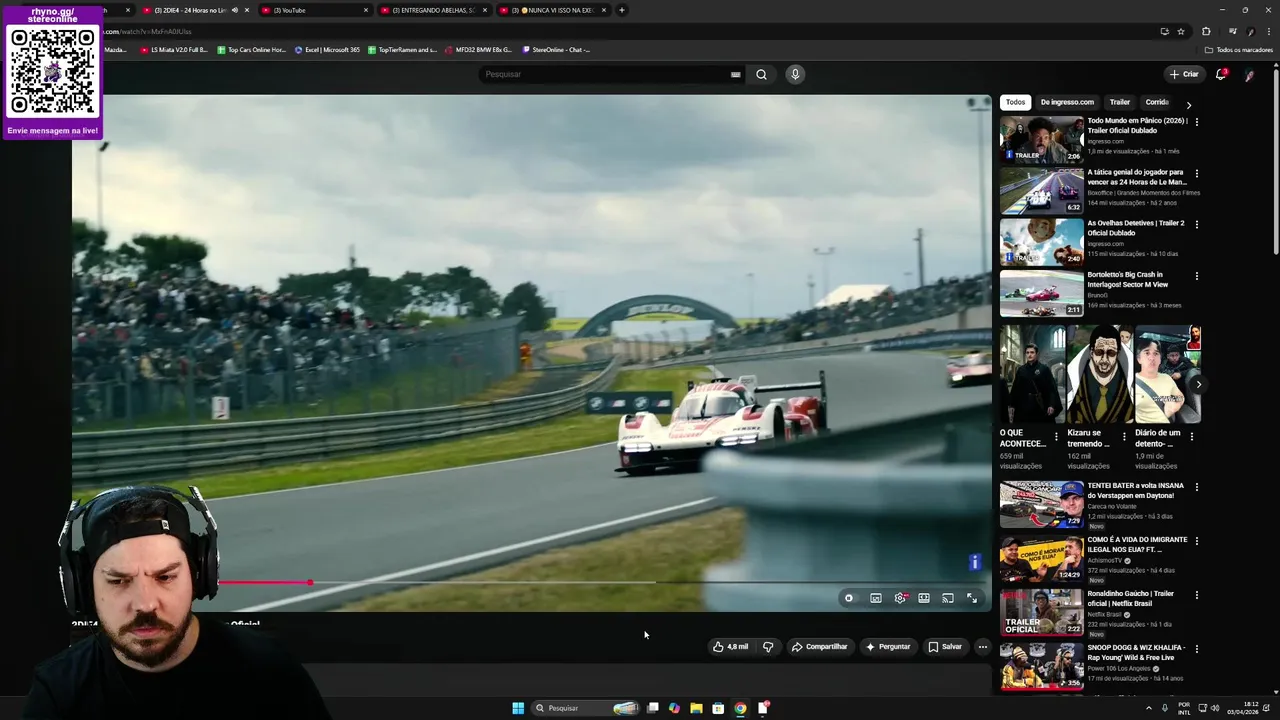Open TENTEI BATER a volta INSANA thumbnail
This screenshot has width=1280, height=720.
tap(1041, 504)
